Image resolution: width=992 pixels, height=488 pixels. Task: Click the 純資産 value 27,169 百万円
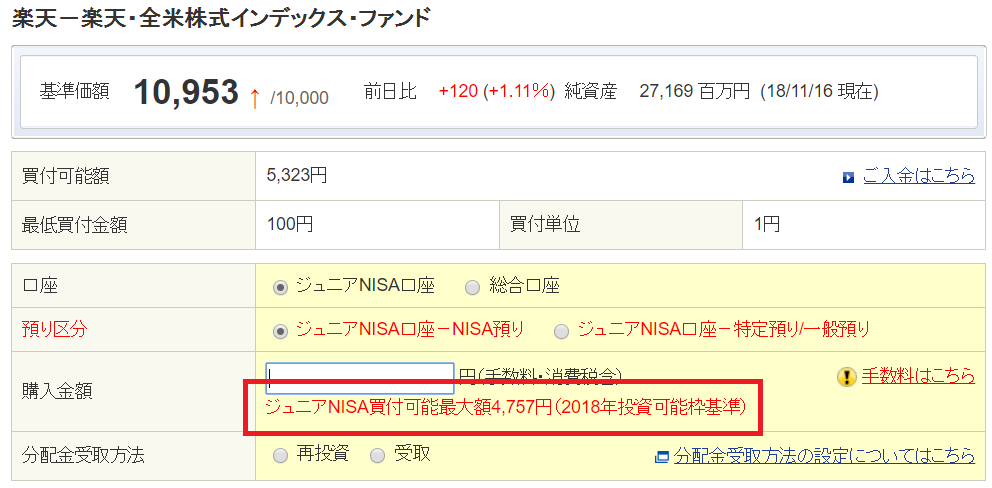[695, 92]
